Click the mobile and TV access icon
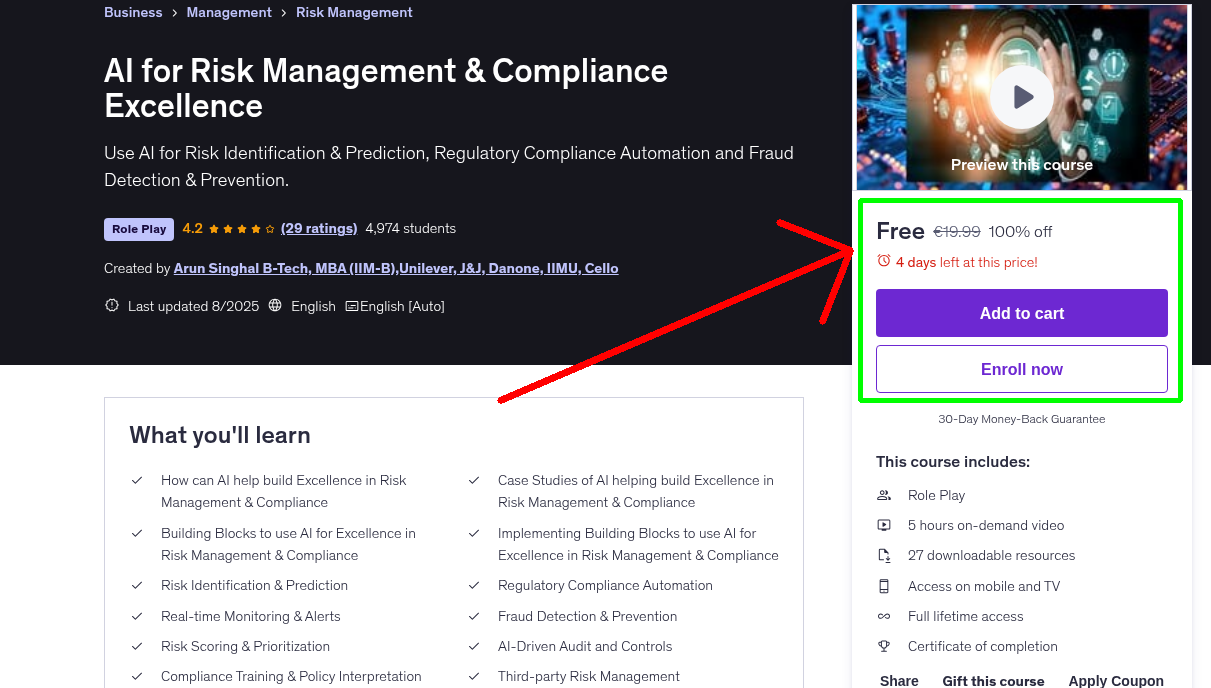The width and height of the screenshot is (1211, 688). [883, 586]
